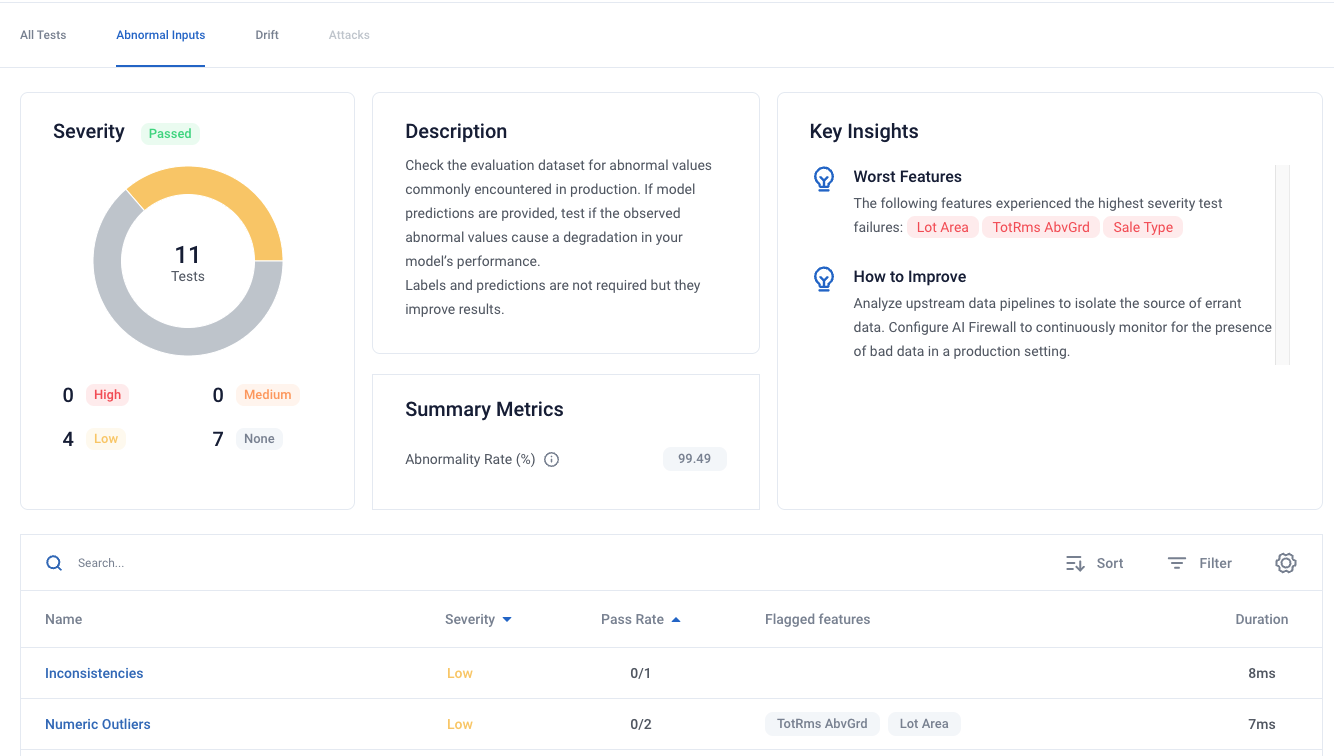Viewport: 1334px width, 756px height.
Task: Click the Worst Features lightbulb icon
Action: pyautogui.click(x=823, y=179)
